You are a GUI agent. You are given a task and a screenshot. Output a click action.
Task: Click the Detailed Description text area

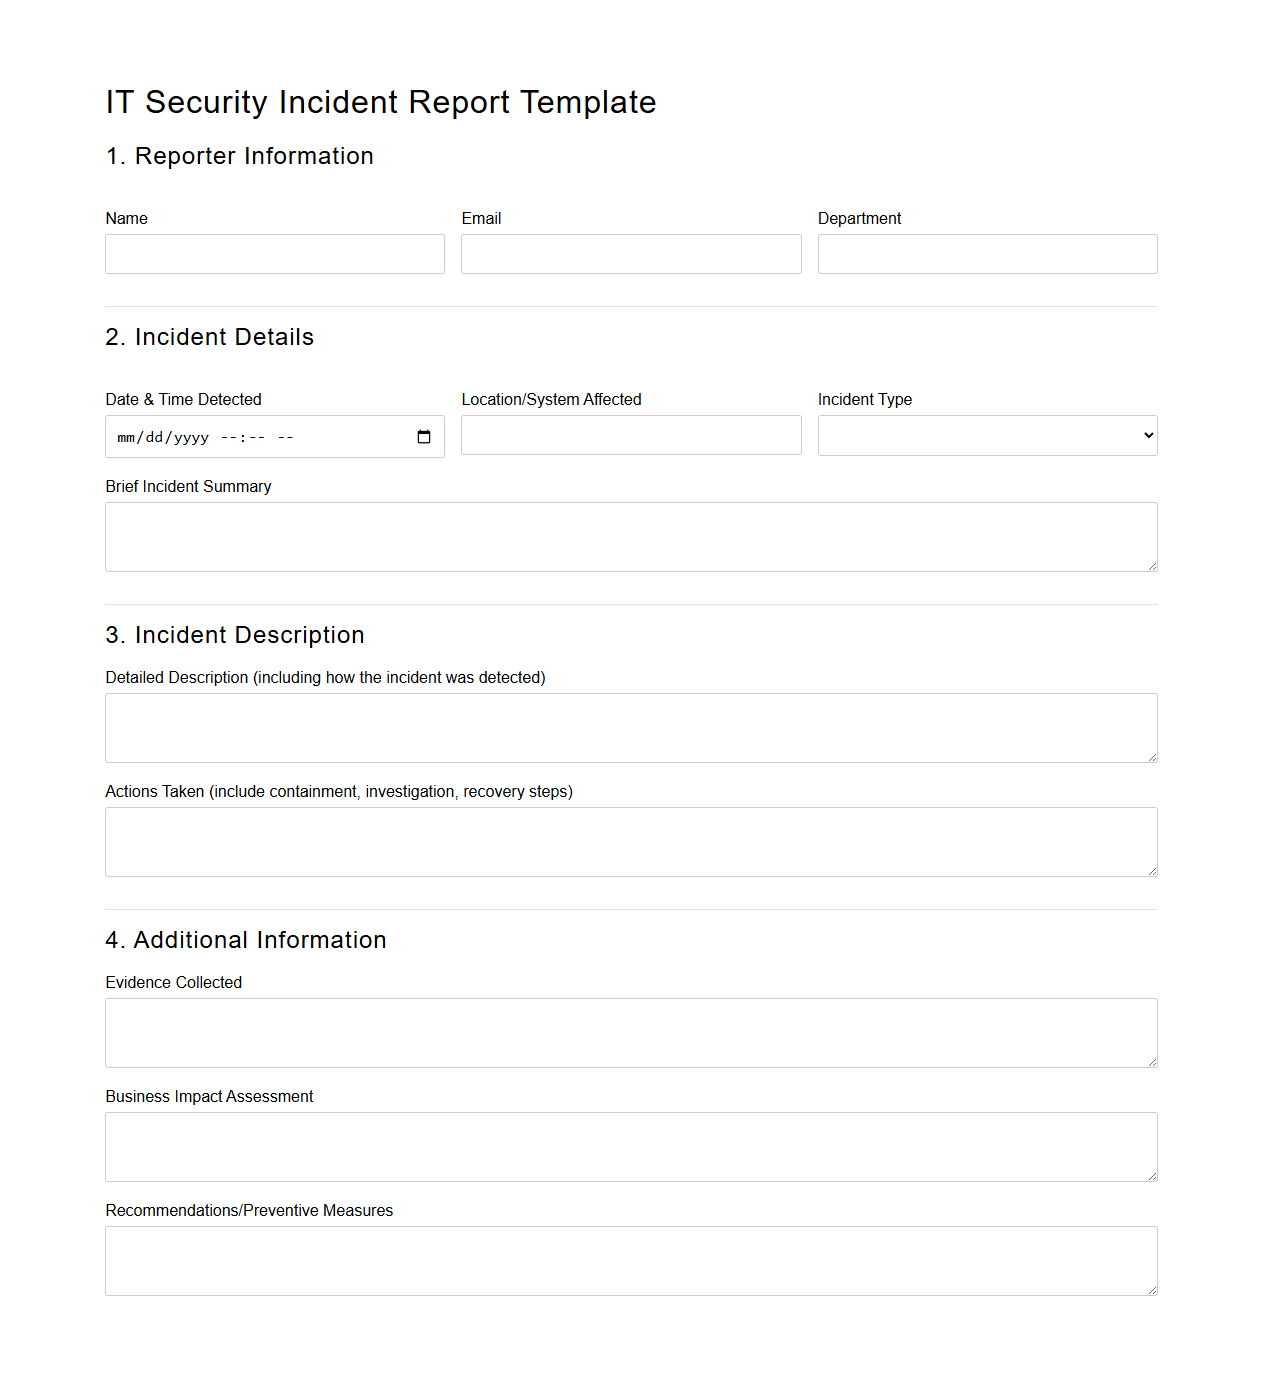click(630, 727)
